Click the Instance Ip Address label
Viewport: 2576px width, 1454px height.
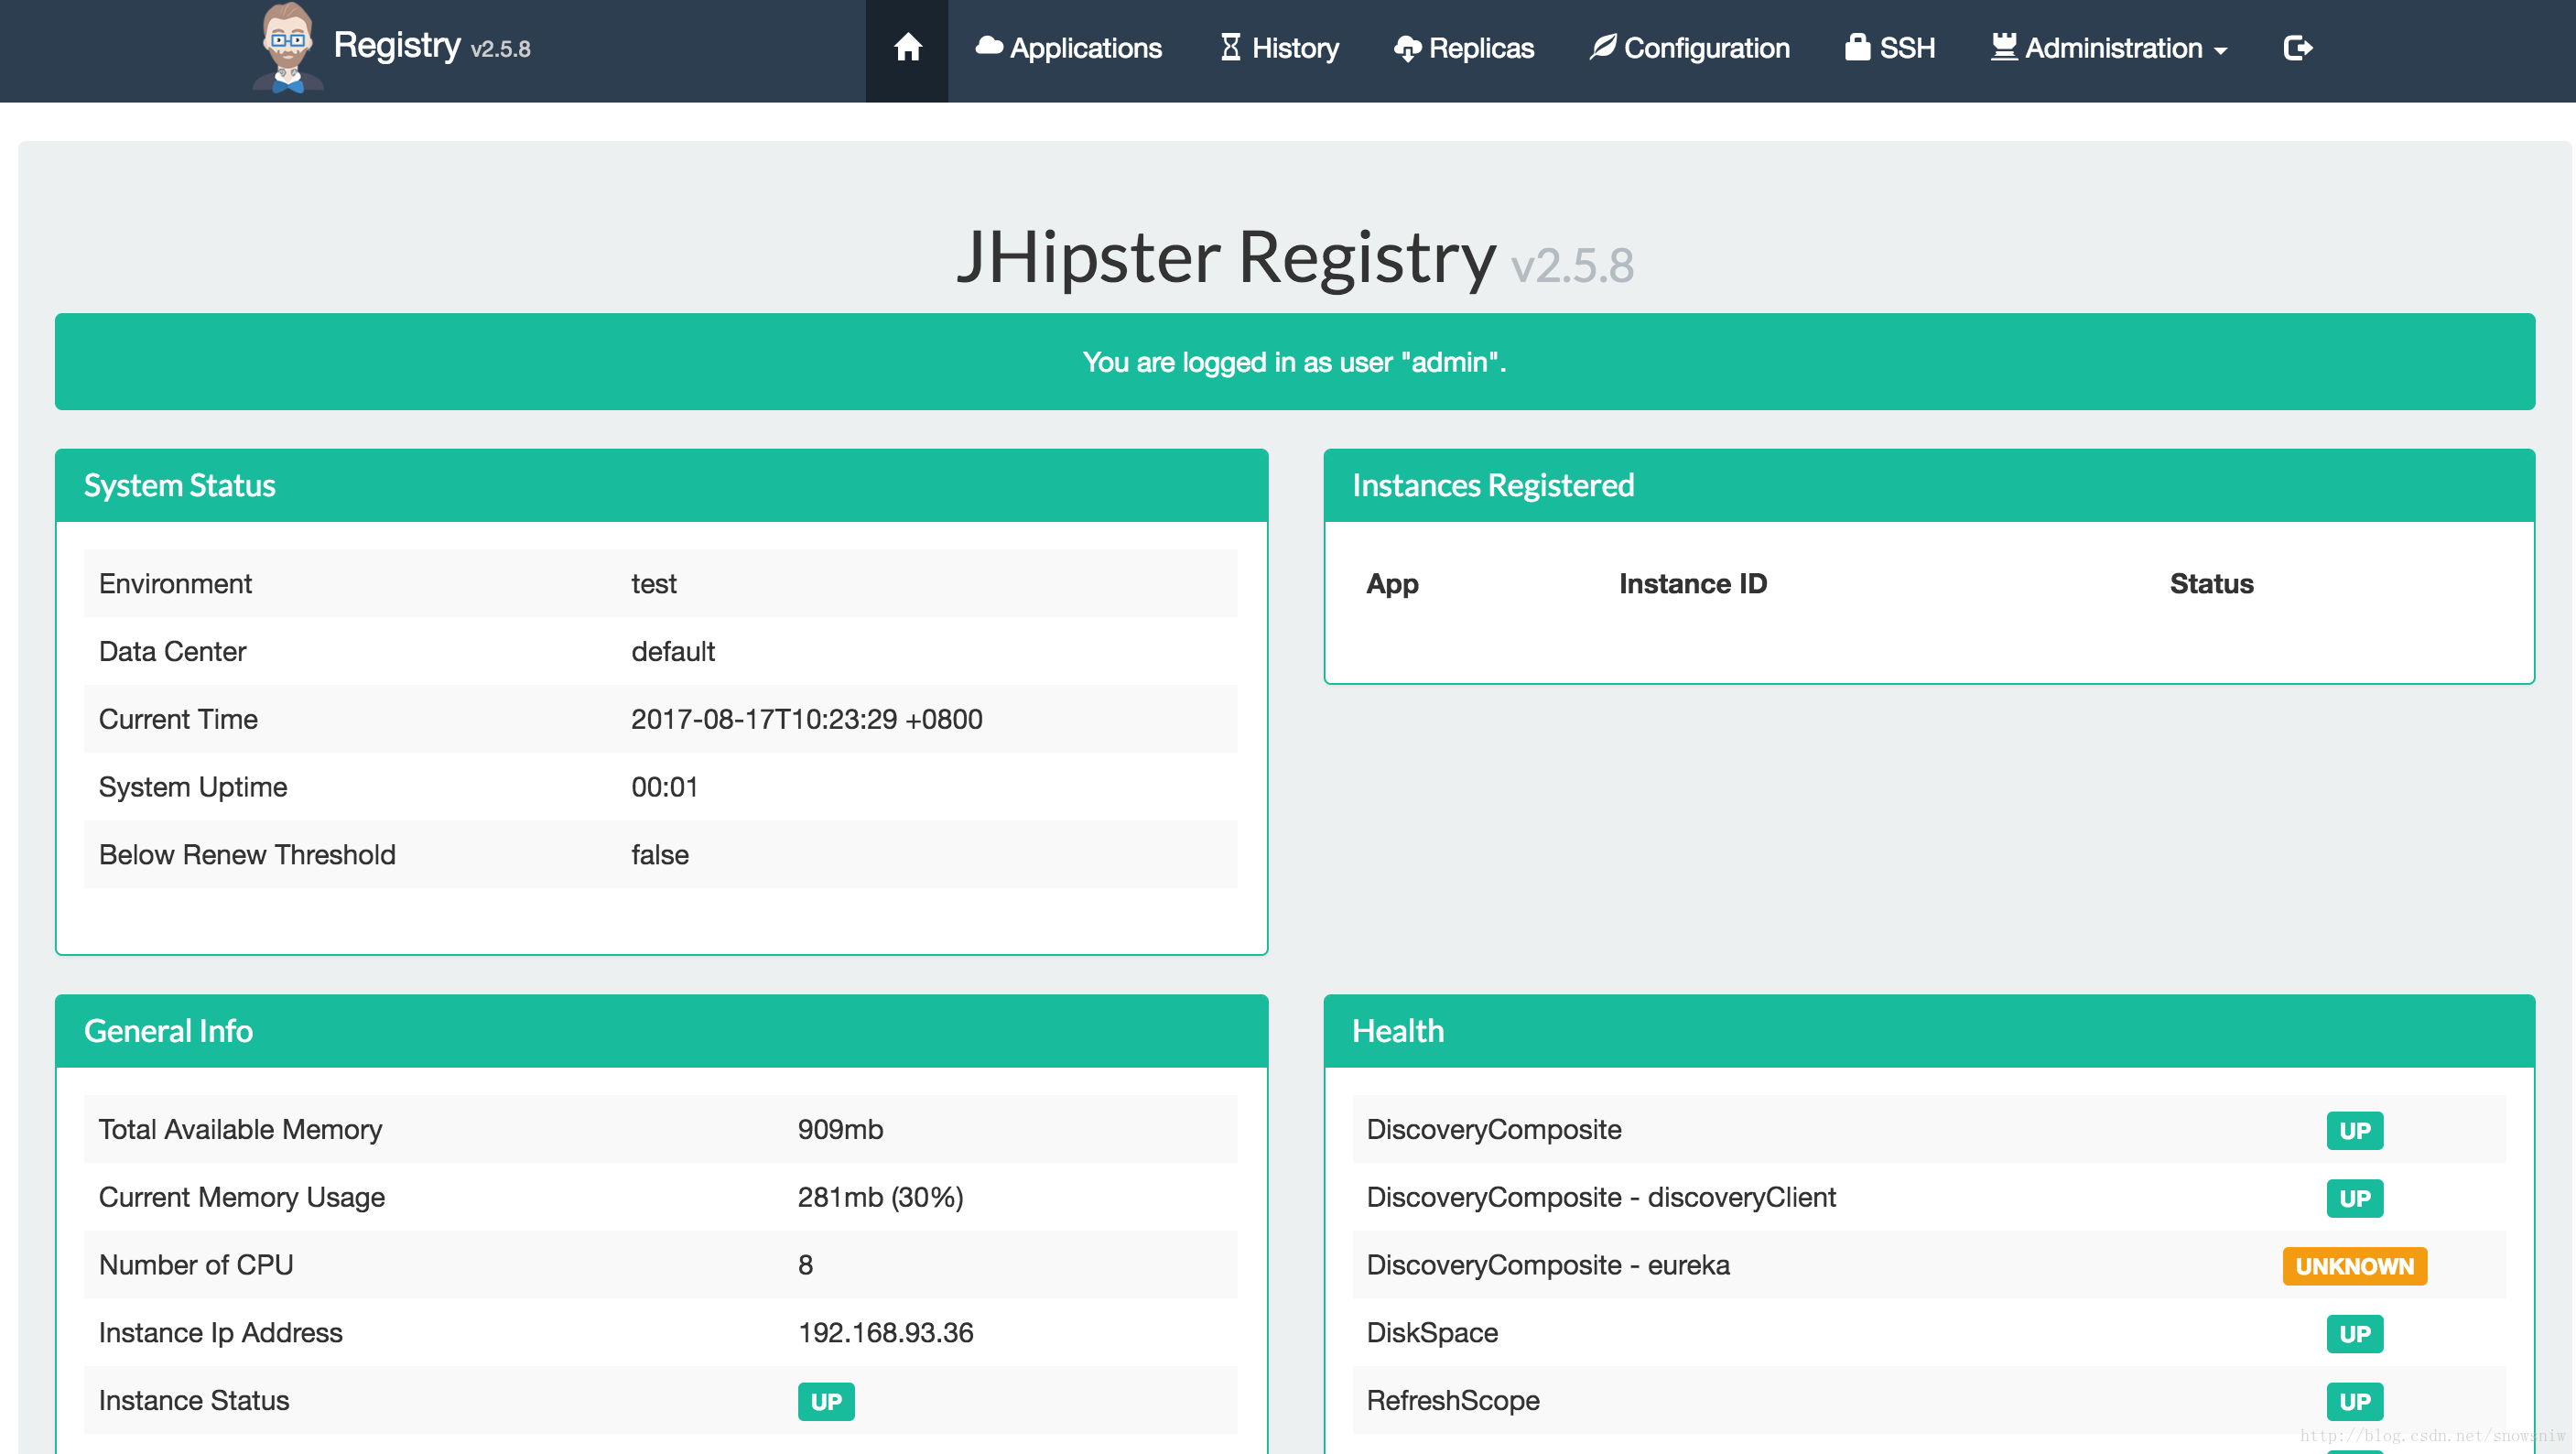pos(220,1333)
